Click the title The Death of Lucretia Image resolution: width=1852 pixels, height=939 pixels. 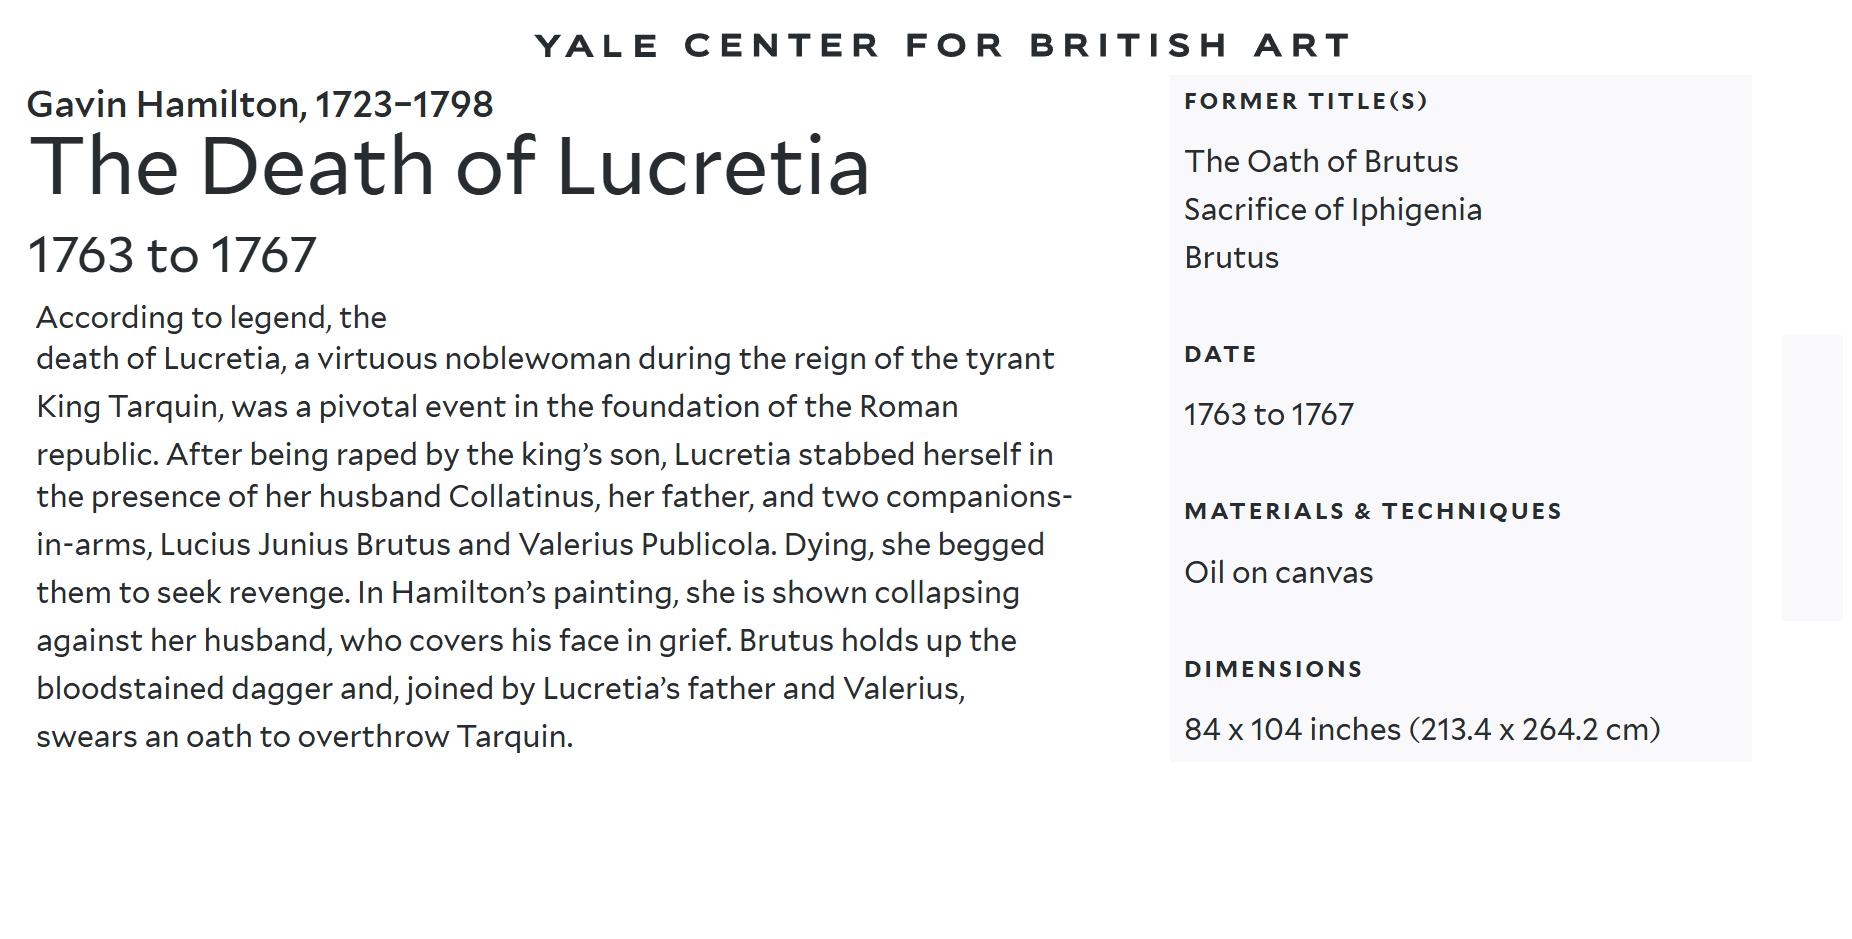point(451,166)
